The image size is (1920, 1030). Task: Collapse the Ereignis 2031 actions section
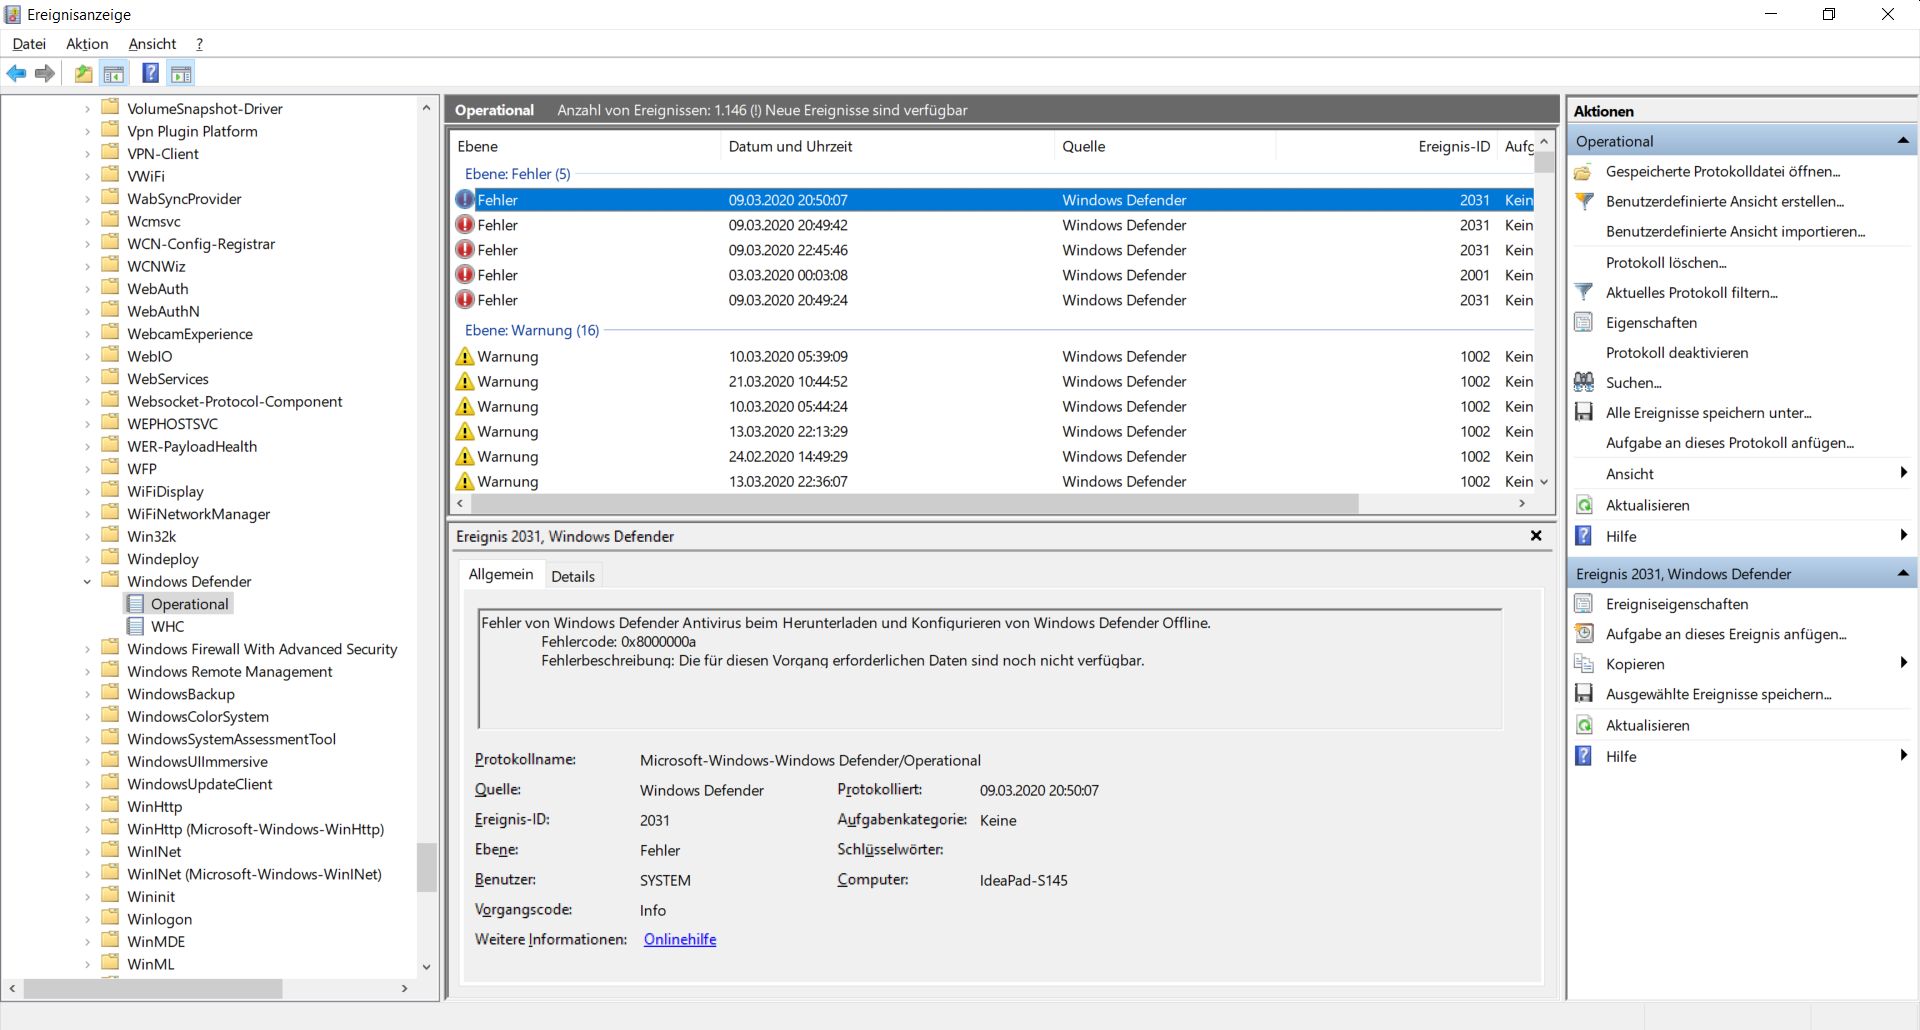[x=1903, y=574]
